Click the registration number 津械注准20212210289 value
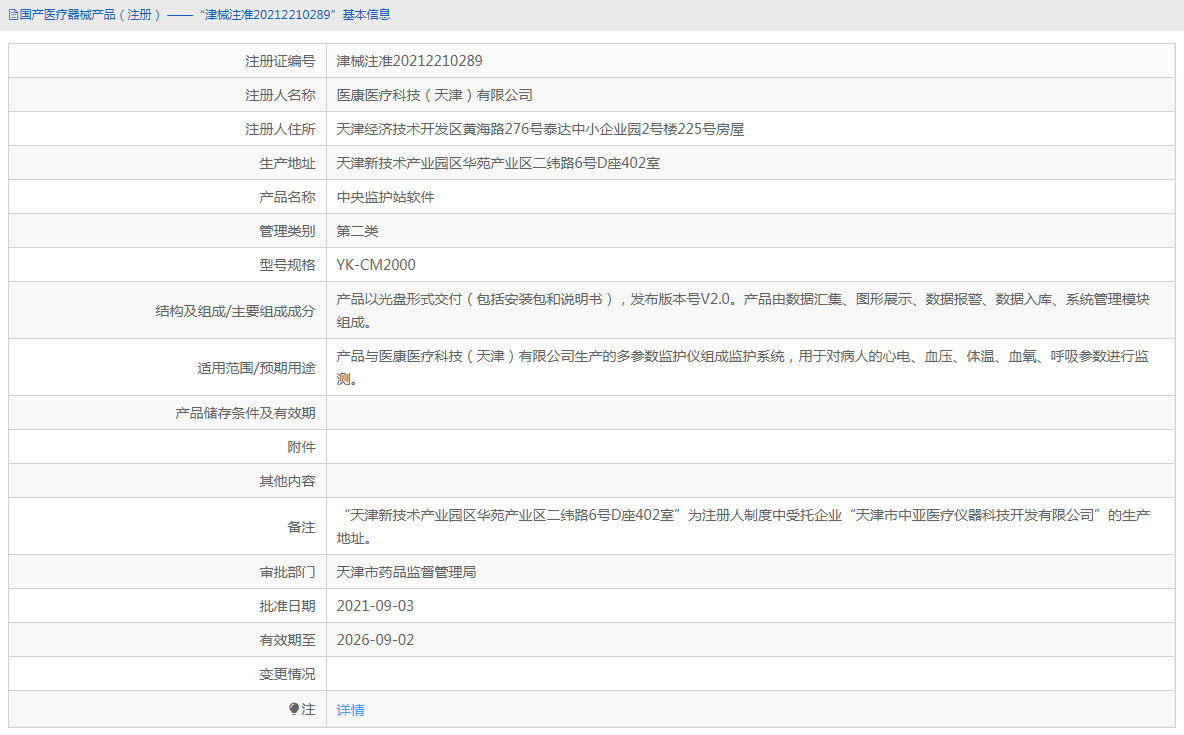 [x=409, y=61]
